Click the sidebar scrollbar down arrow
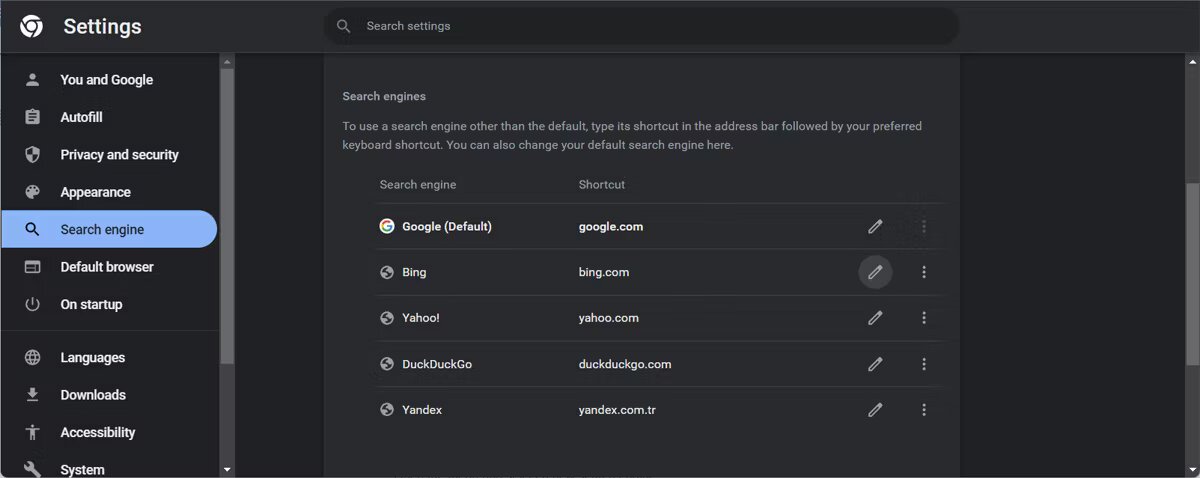The image size is (1200, 478). click(x=227, y=469)
